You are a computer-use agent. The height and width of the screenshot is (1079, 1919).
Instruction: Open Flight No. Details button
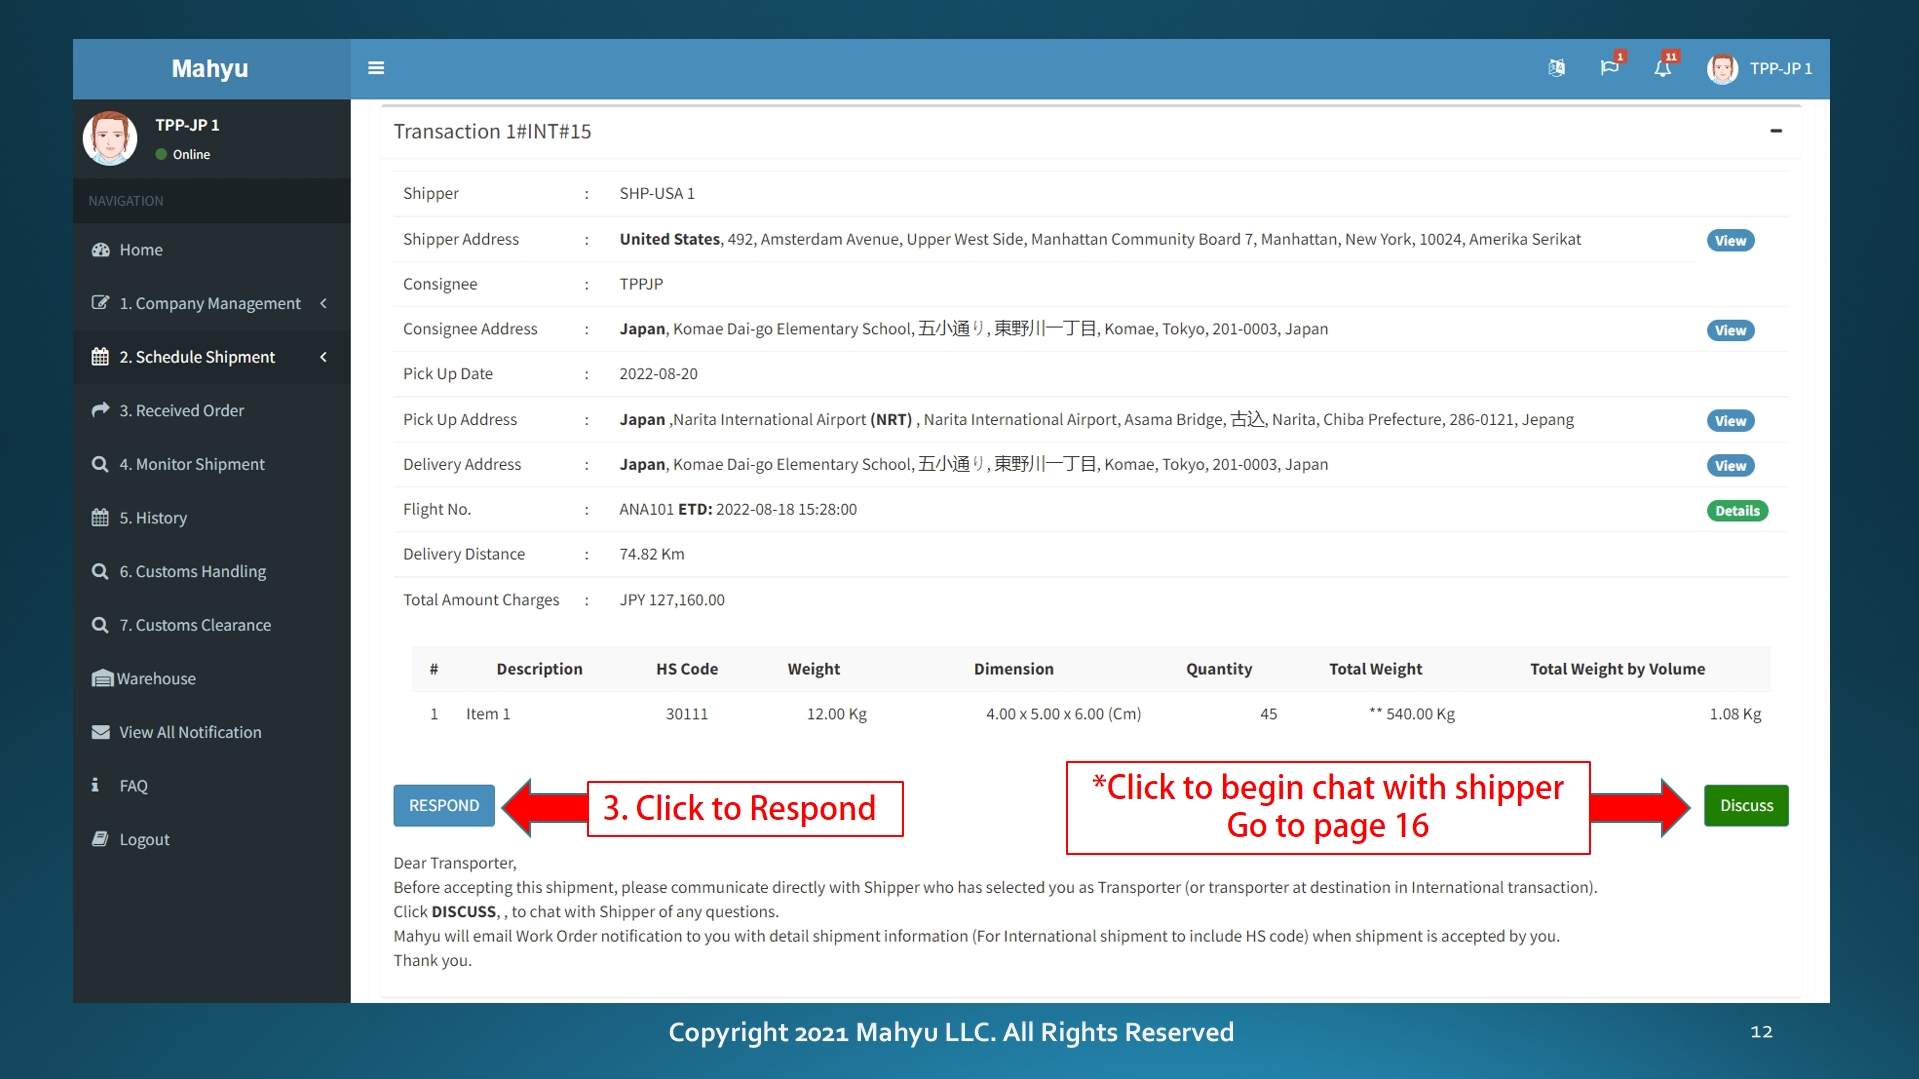click(x=1737, y=511)
